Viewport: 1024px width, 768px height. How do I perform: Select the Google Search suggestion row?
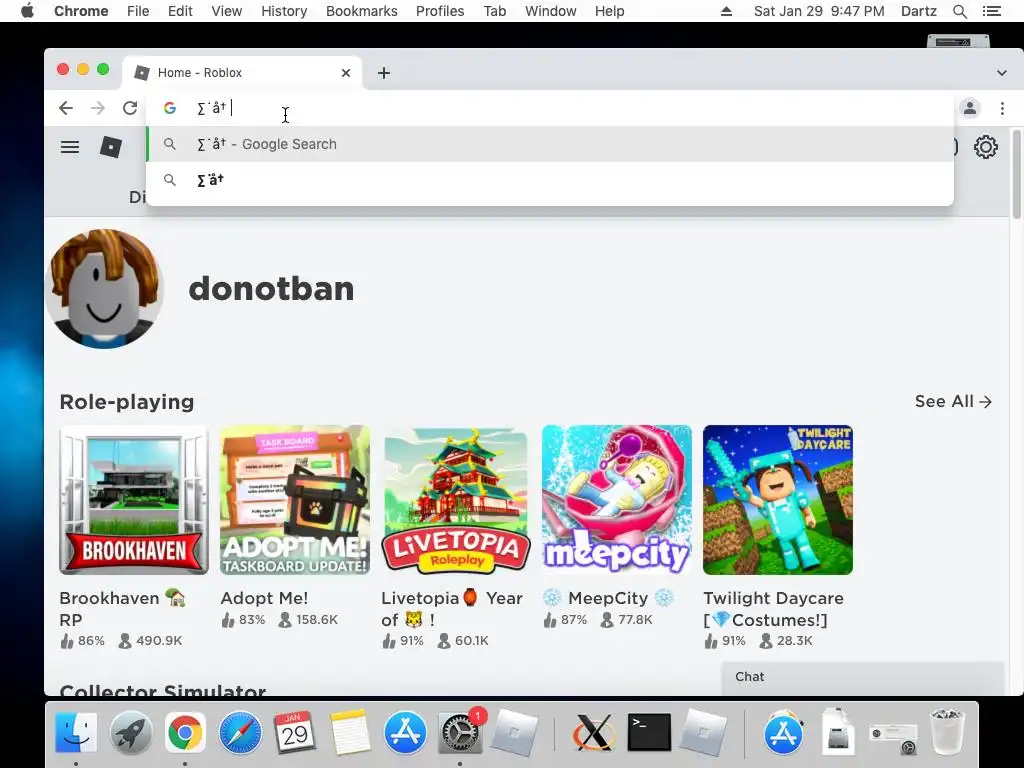tap(550, 144)
